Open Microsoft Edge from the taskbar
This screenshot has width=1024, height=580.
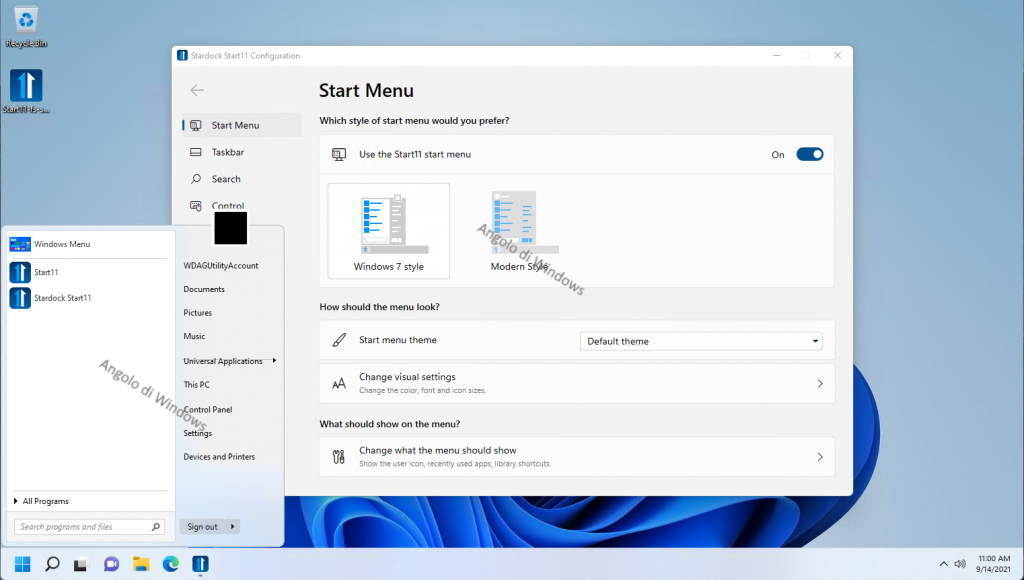(170, 564)
